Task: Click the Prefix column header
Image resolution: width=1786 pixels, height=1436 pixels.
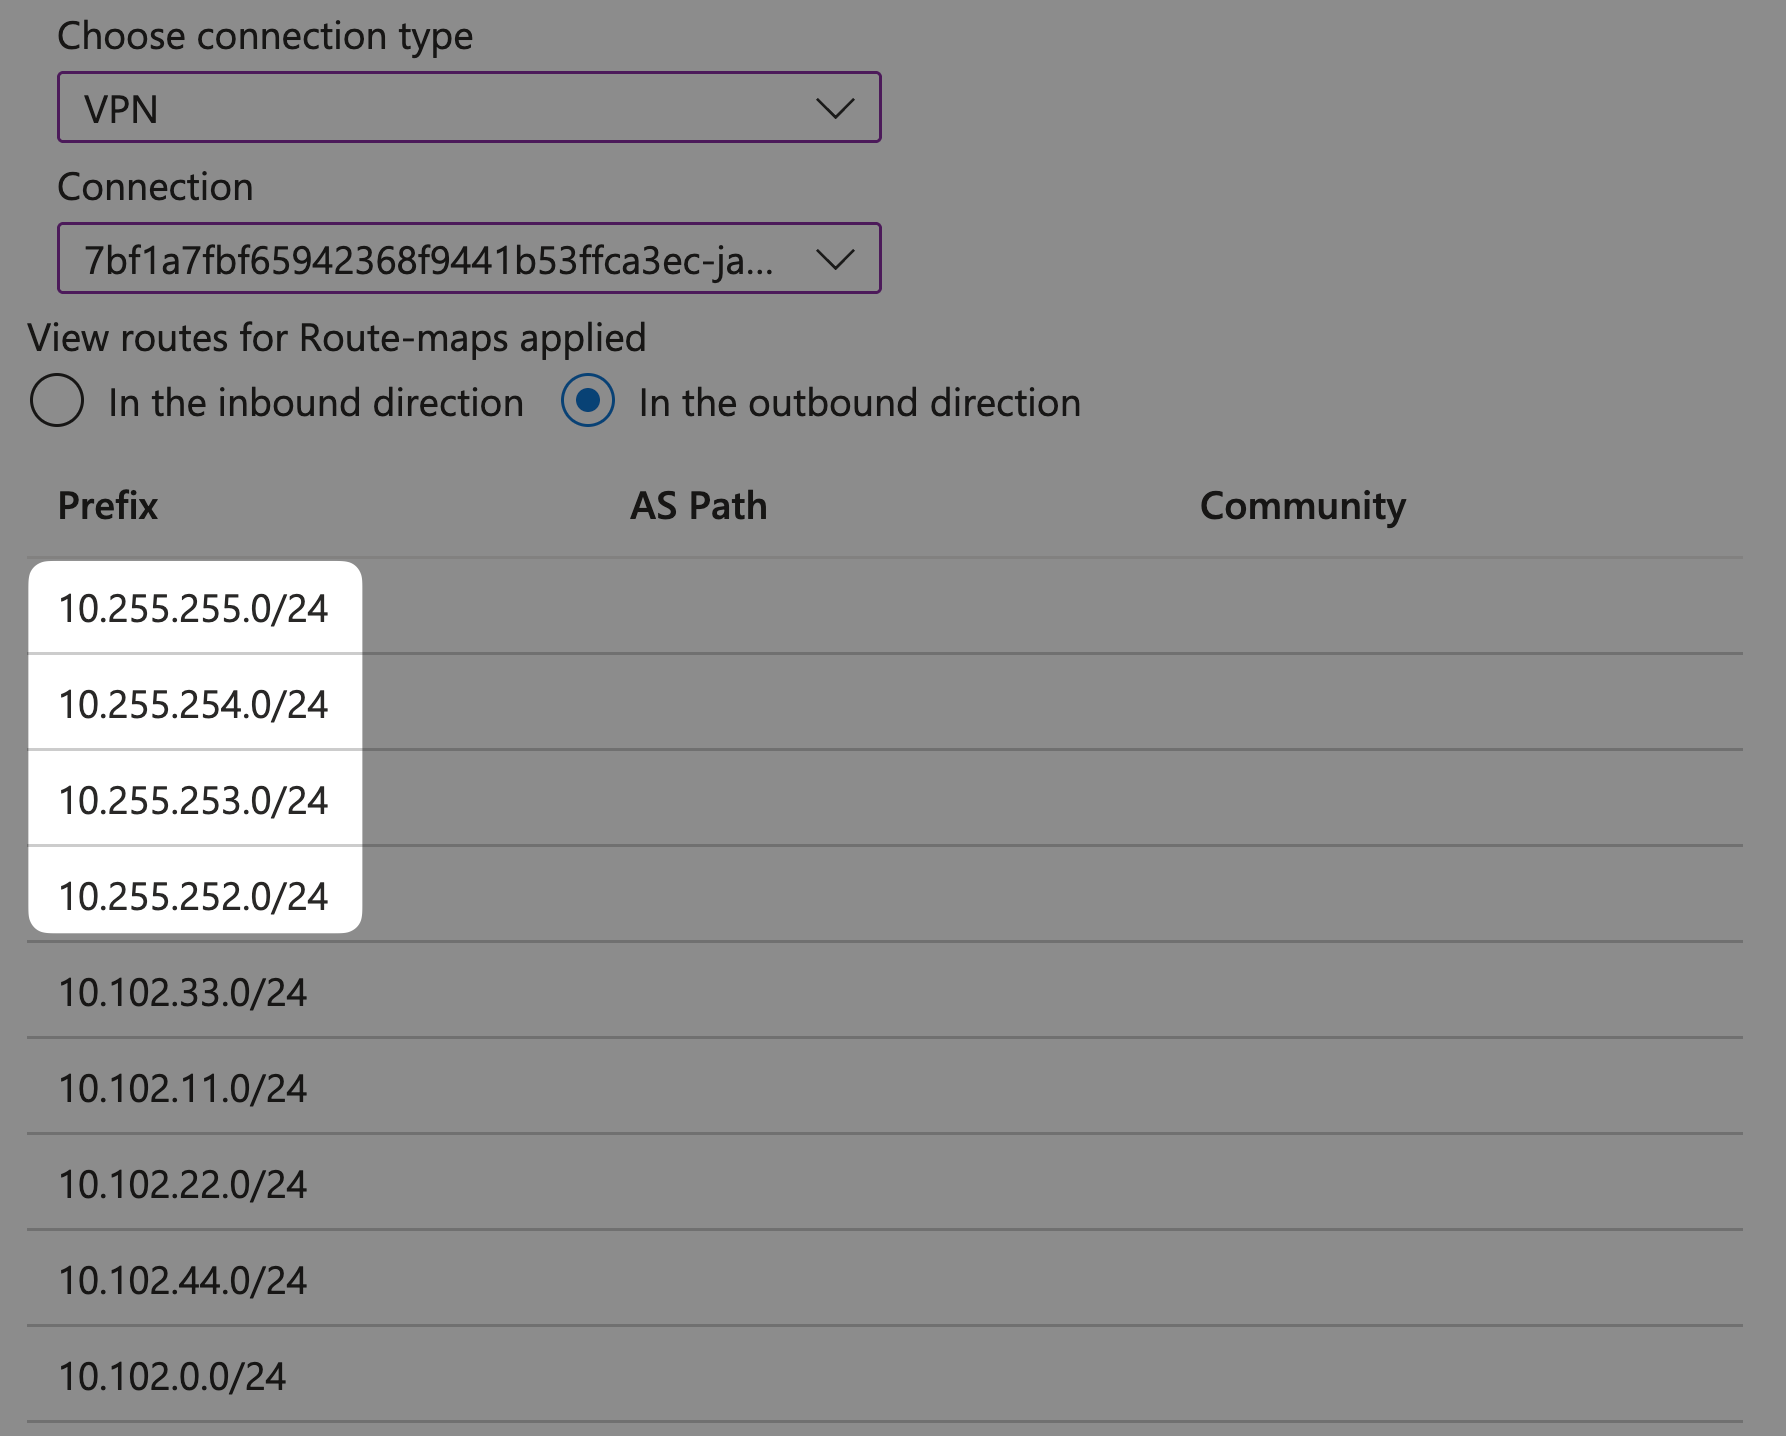Action: pos(108,506)
